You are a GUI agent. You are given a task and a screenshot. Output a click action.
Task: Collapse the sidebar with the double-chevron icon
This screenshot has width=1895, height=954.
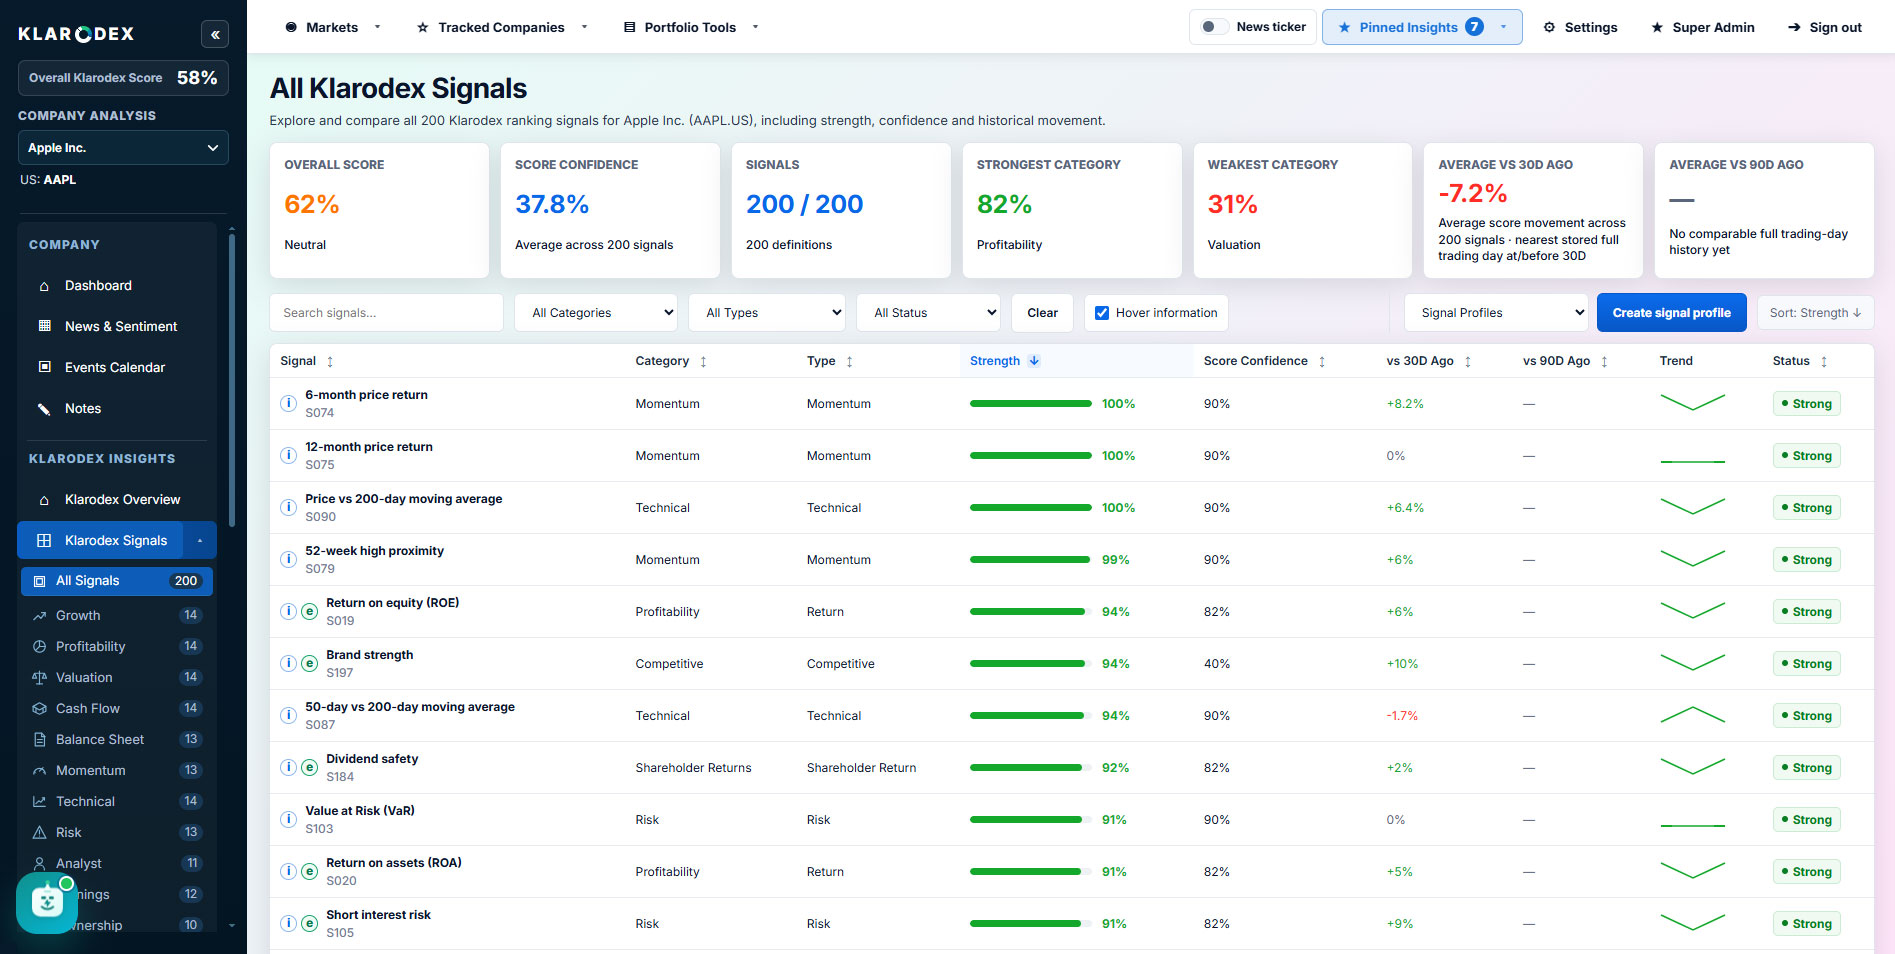point(214,34)
